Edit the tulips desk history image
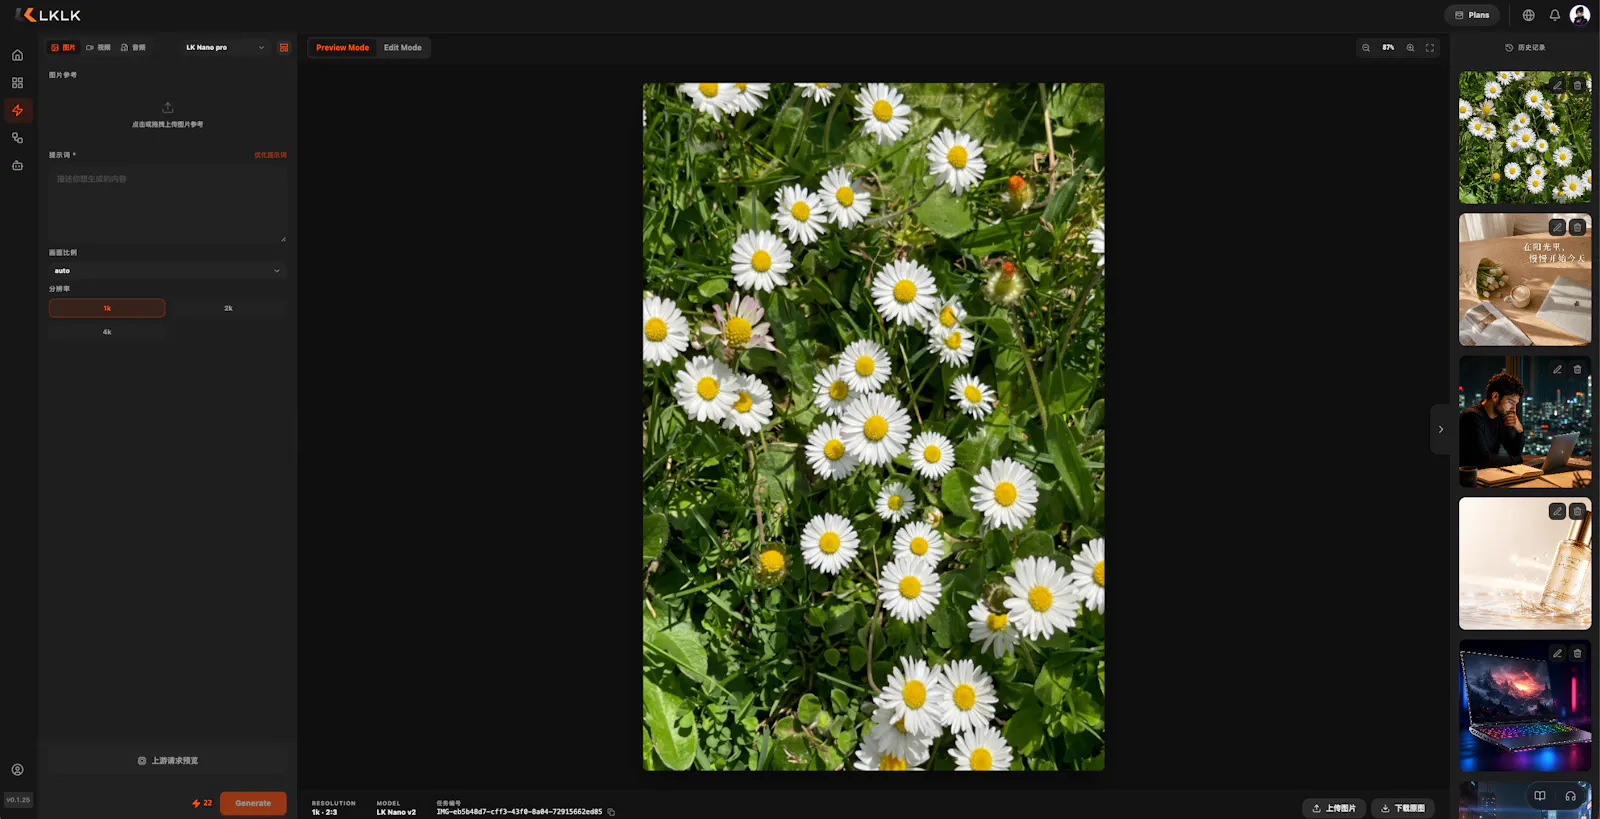1600x819 pixels. 1557,227
